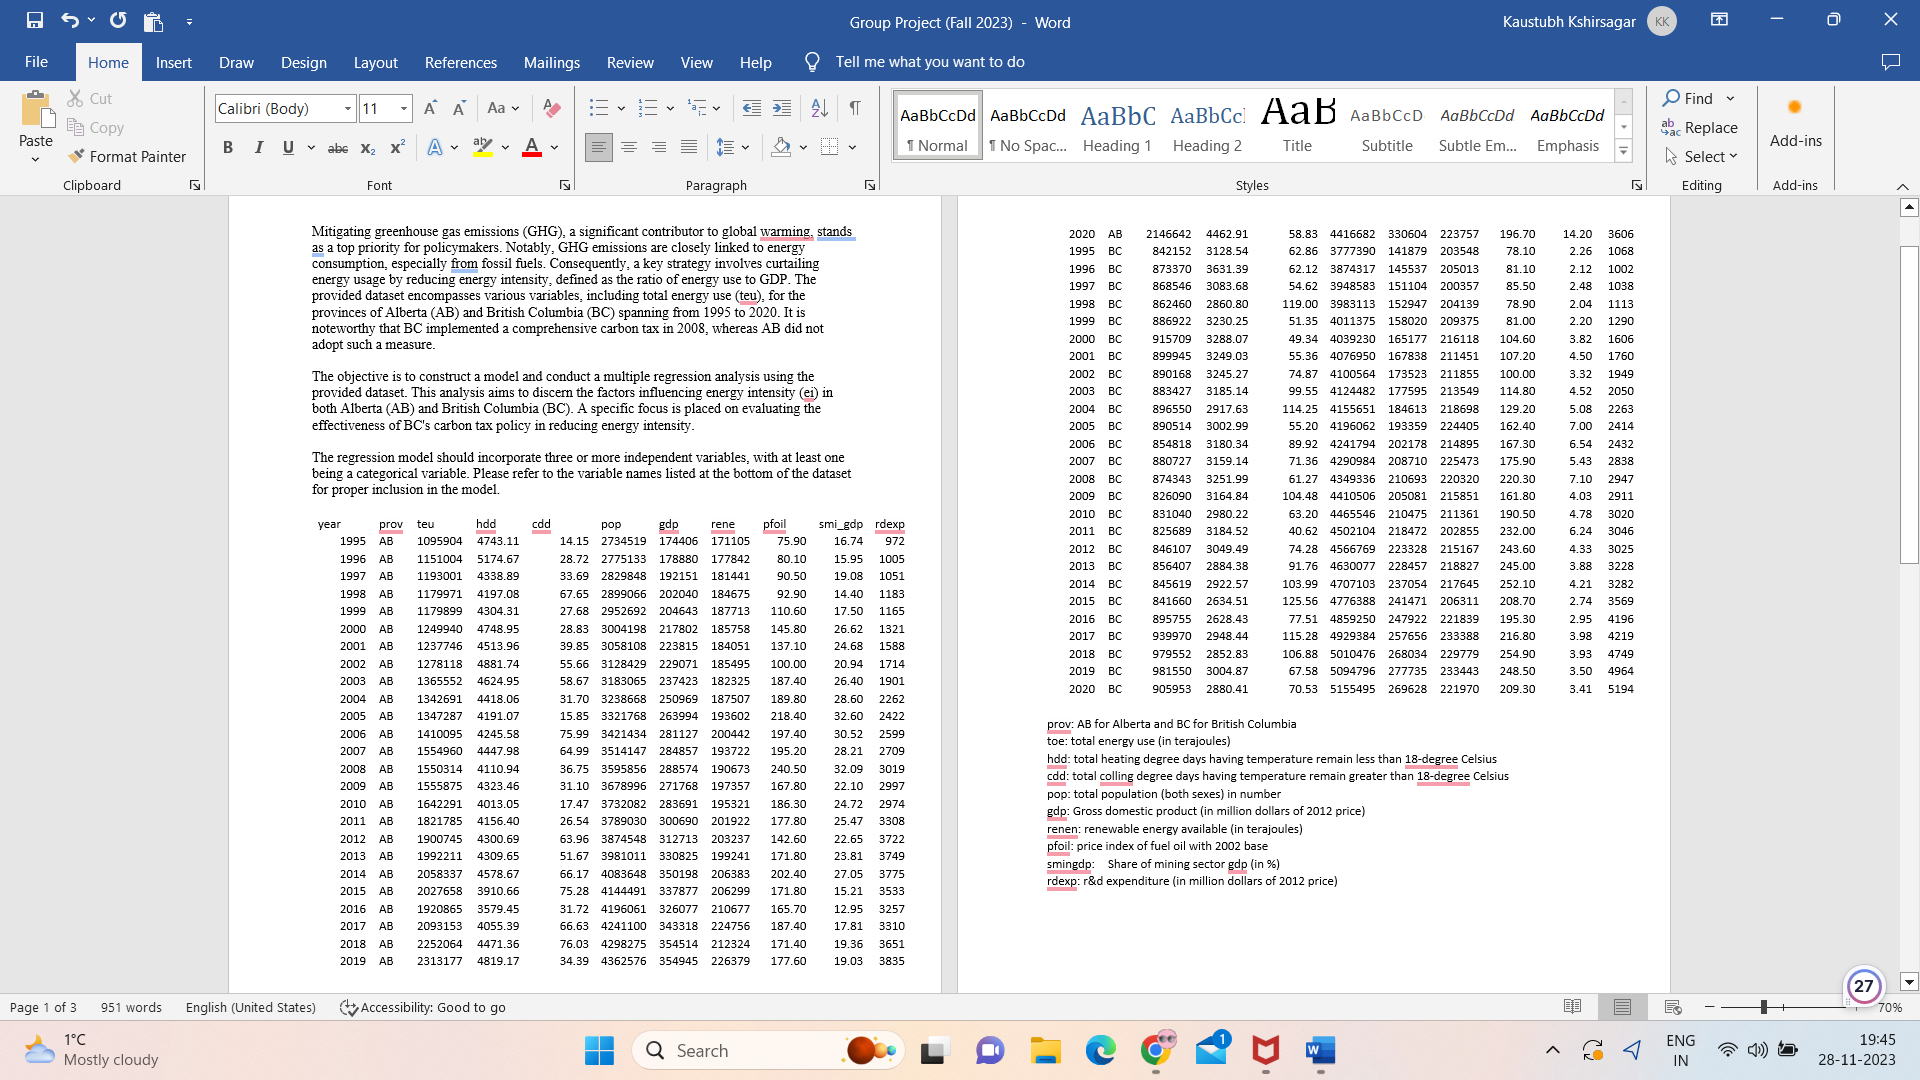Click the Save icon in title bar

35,20
